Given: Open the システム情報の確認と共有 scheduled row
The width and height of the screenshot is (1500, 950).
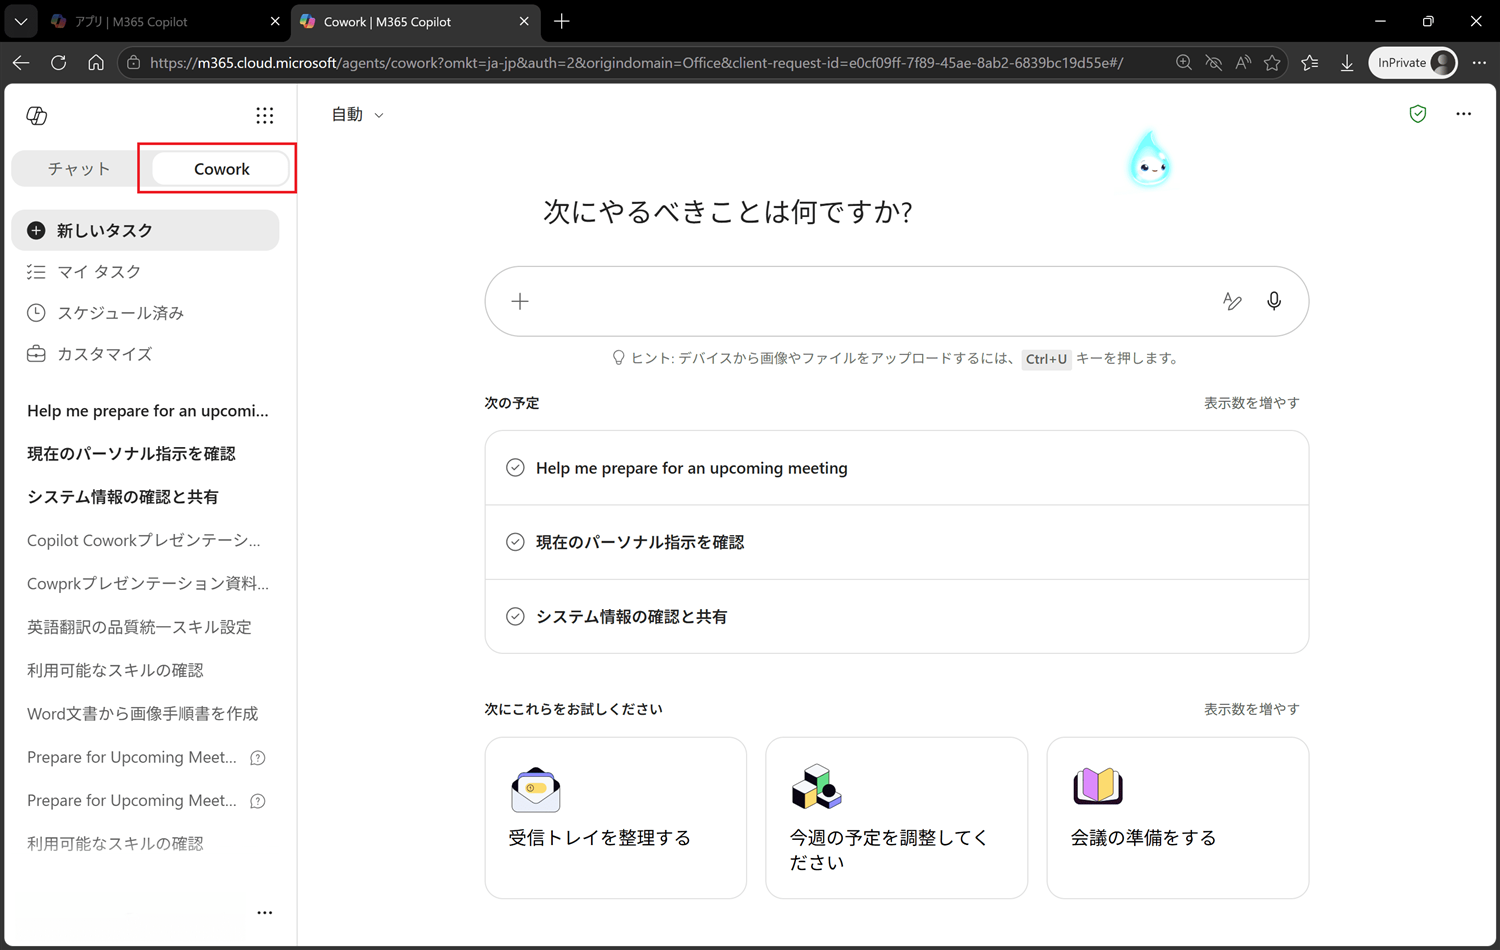Looking at the screenshot, I should tap(896, 617).
